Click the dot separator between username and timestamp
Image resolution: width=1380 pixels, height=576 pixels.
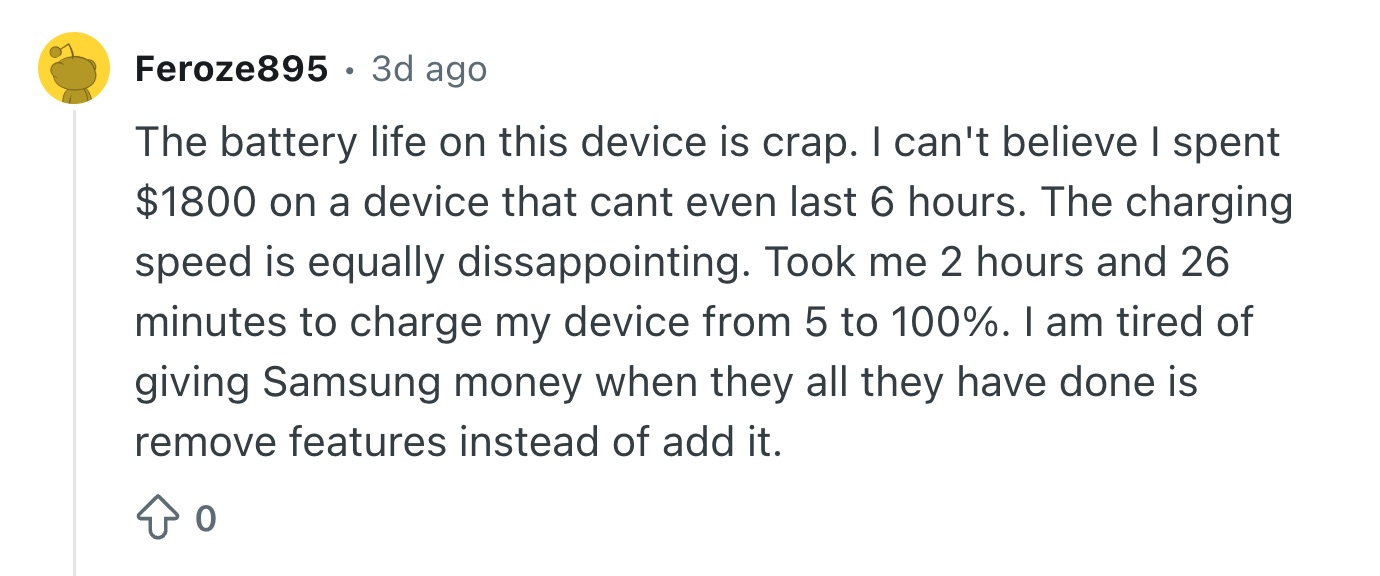pos(349,70)
